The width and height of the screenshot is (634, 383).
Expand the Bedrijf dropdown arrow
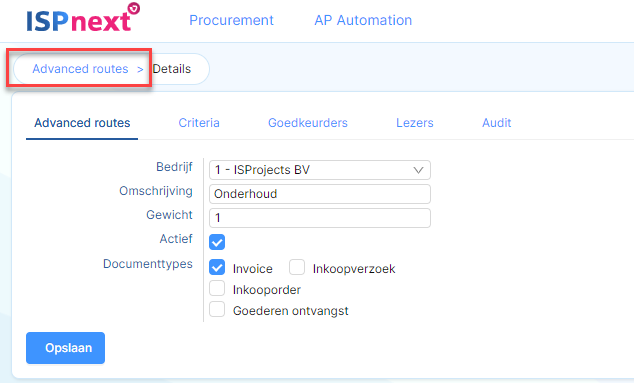pyautogui.click(x=418, y=170)
